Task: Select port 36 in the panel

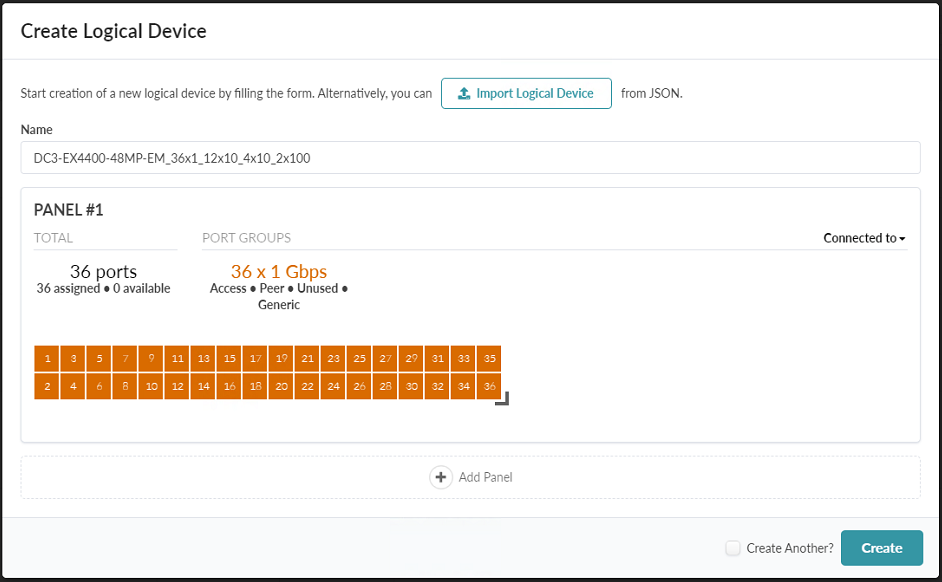Action: (x=489, y=386)
